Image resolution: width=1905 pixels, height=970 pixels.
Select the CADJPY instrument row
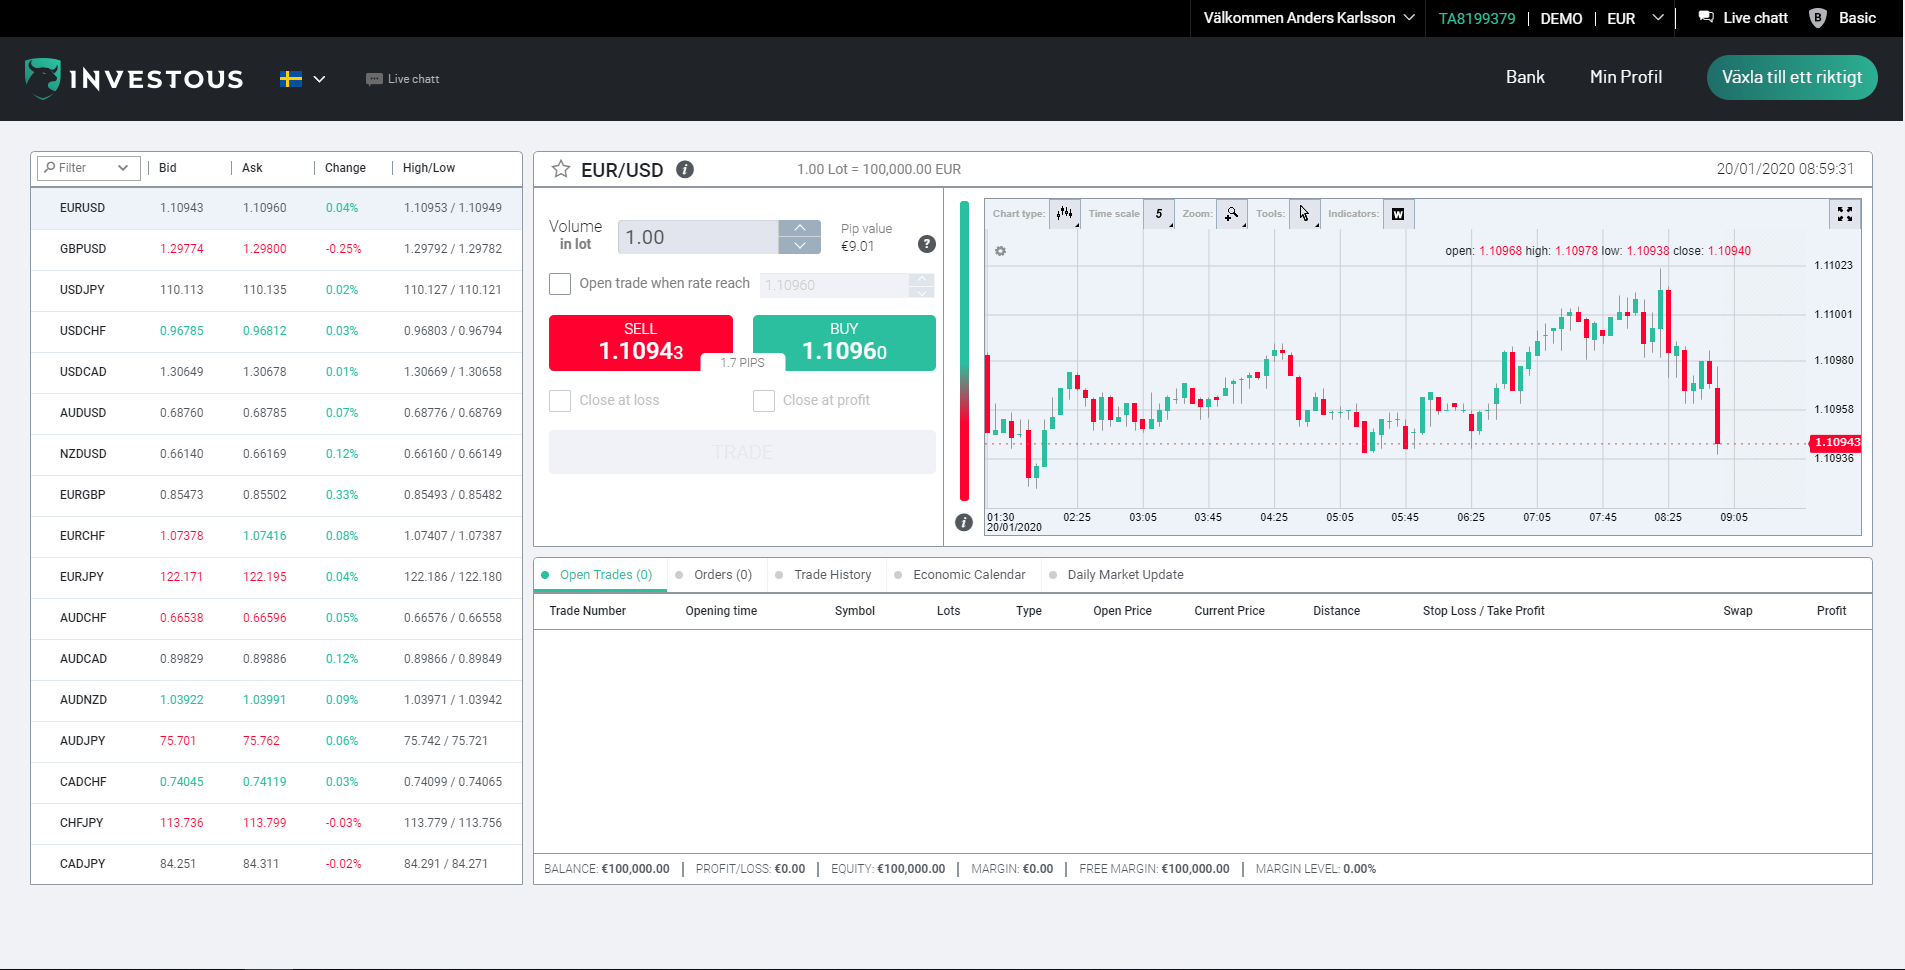(276, 864)
